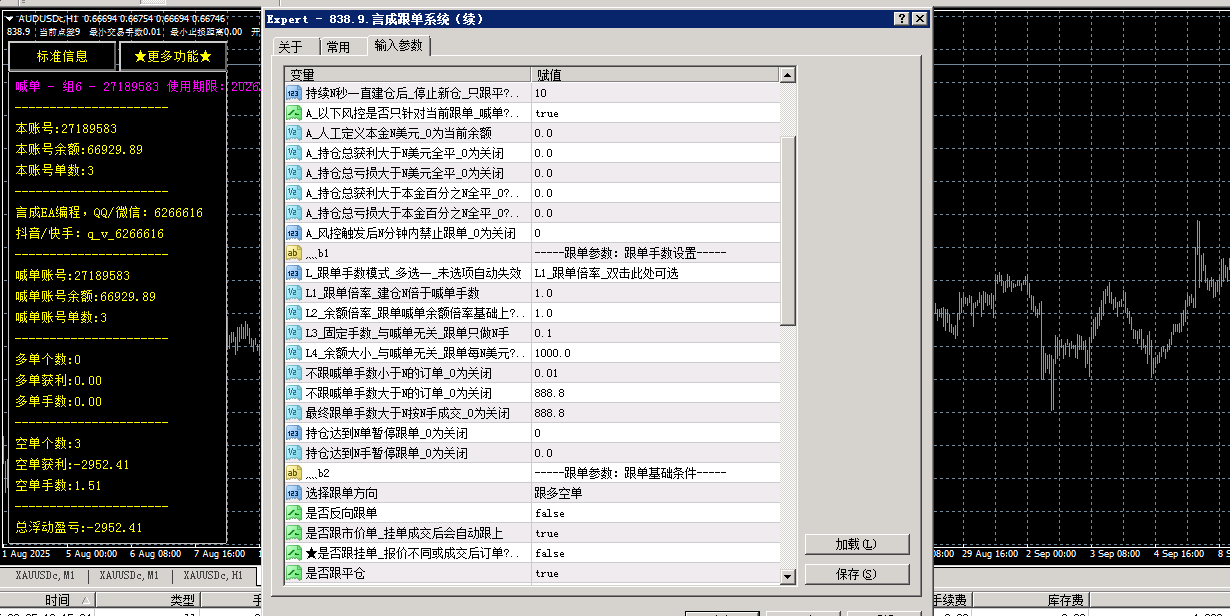The height and width of the screenshot is (616, 1230).
Task: Open the L1_跟单倍率 mode selection value
Action: tap(654, 273)
